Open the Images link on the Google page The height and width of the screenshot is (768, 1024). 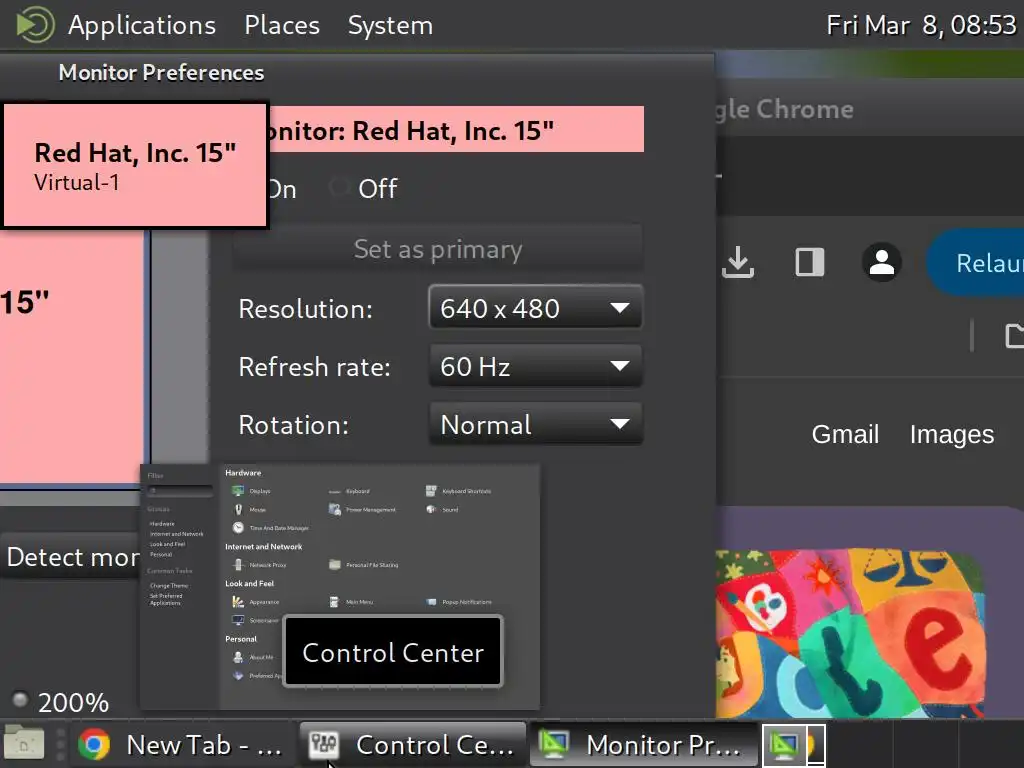tap(952, 434)
